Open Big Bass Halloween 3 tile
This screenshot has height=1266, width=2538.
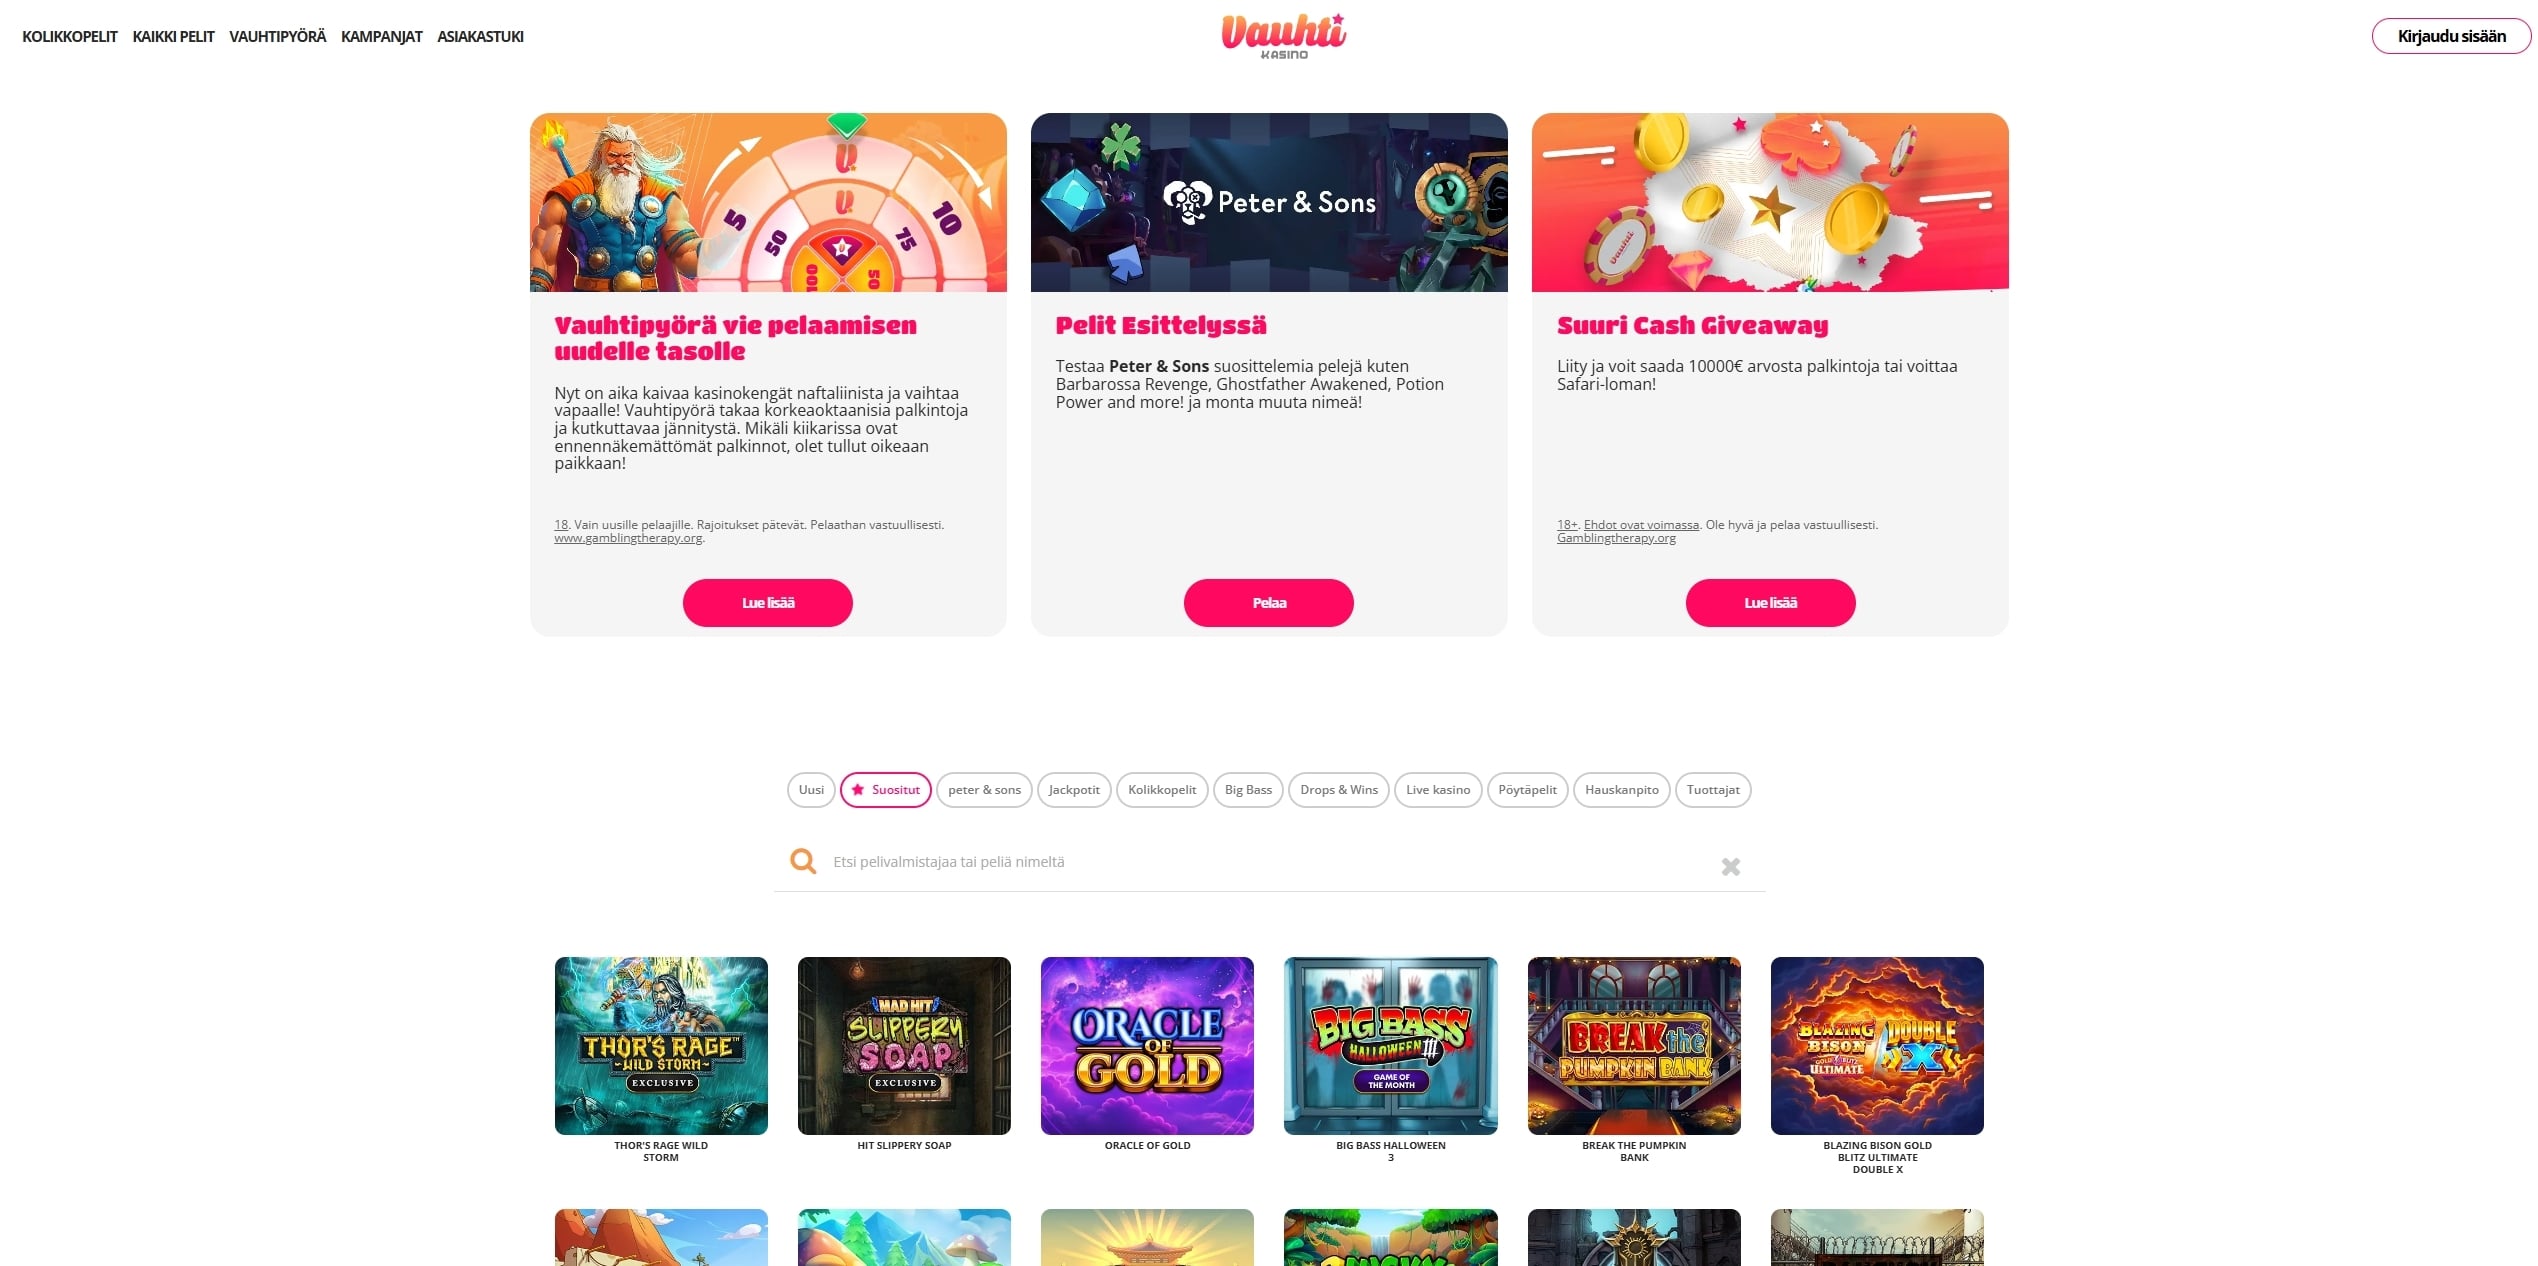pyautogui.click(x=1390, y=1045)
